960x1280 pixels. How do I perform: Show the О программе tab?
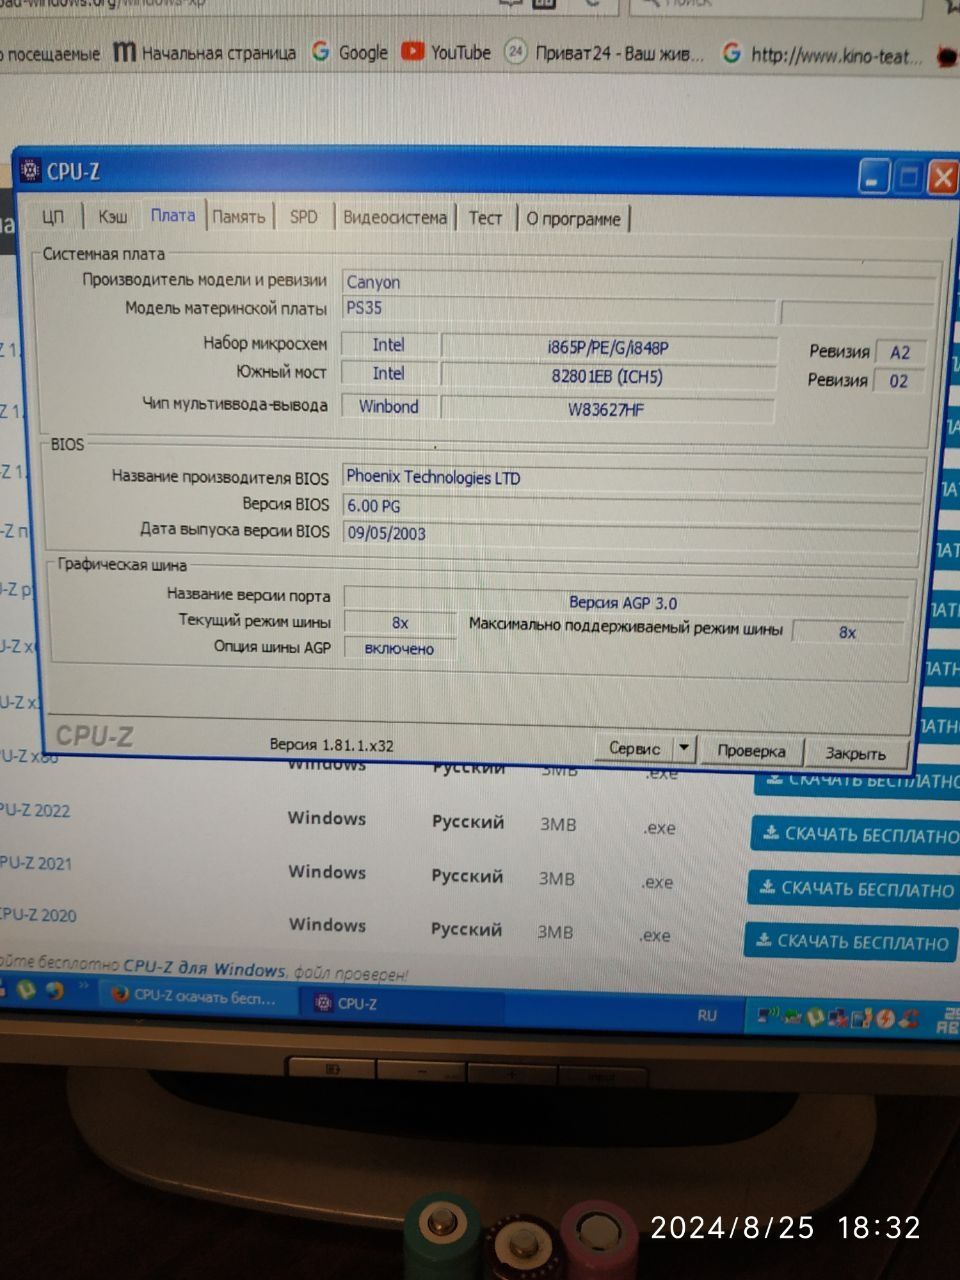(574, 218)
